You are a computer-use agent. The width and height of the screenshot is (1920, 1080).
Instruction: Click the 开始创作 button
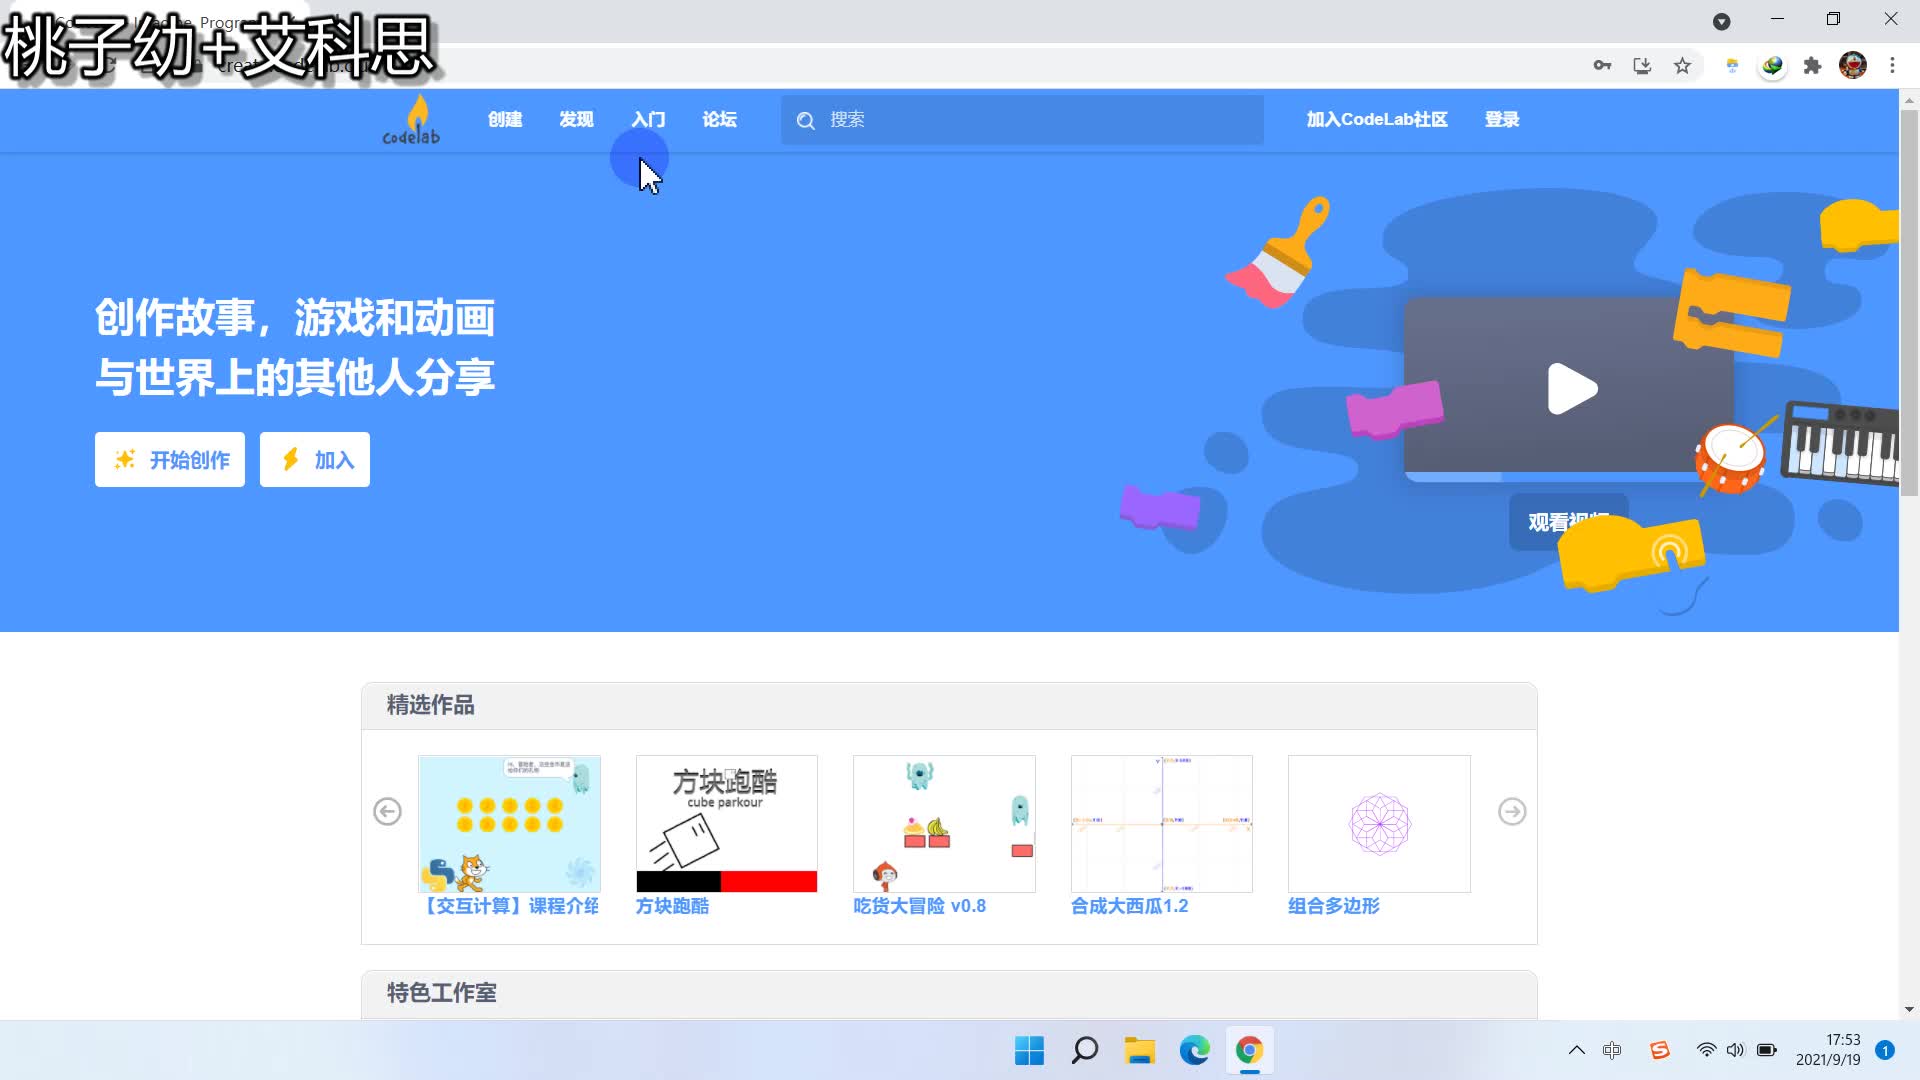pos(169,459)
